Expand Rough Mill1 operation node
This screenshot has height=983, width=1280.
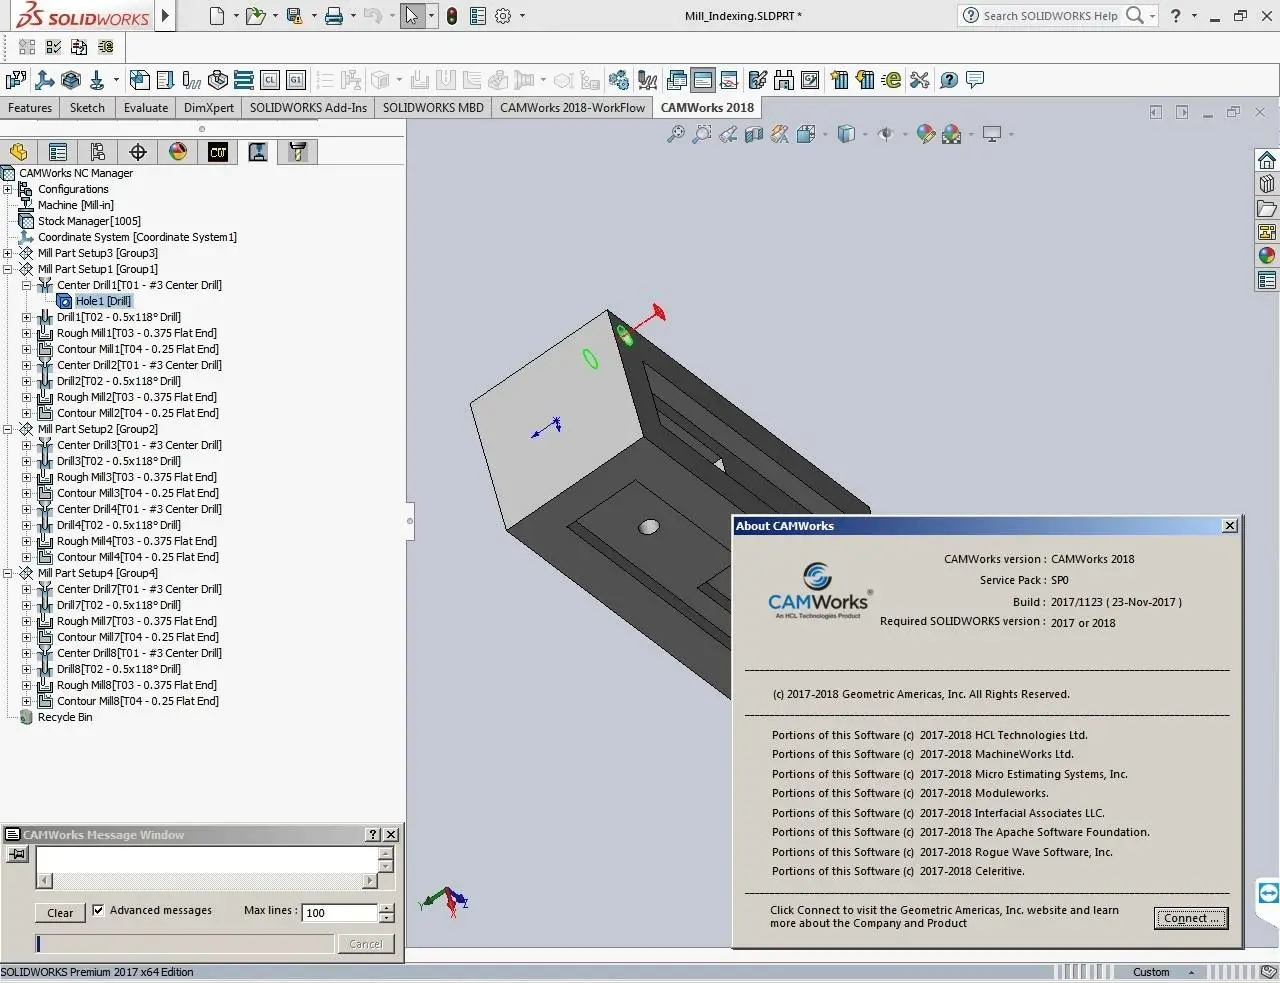(27, 333)
